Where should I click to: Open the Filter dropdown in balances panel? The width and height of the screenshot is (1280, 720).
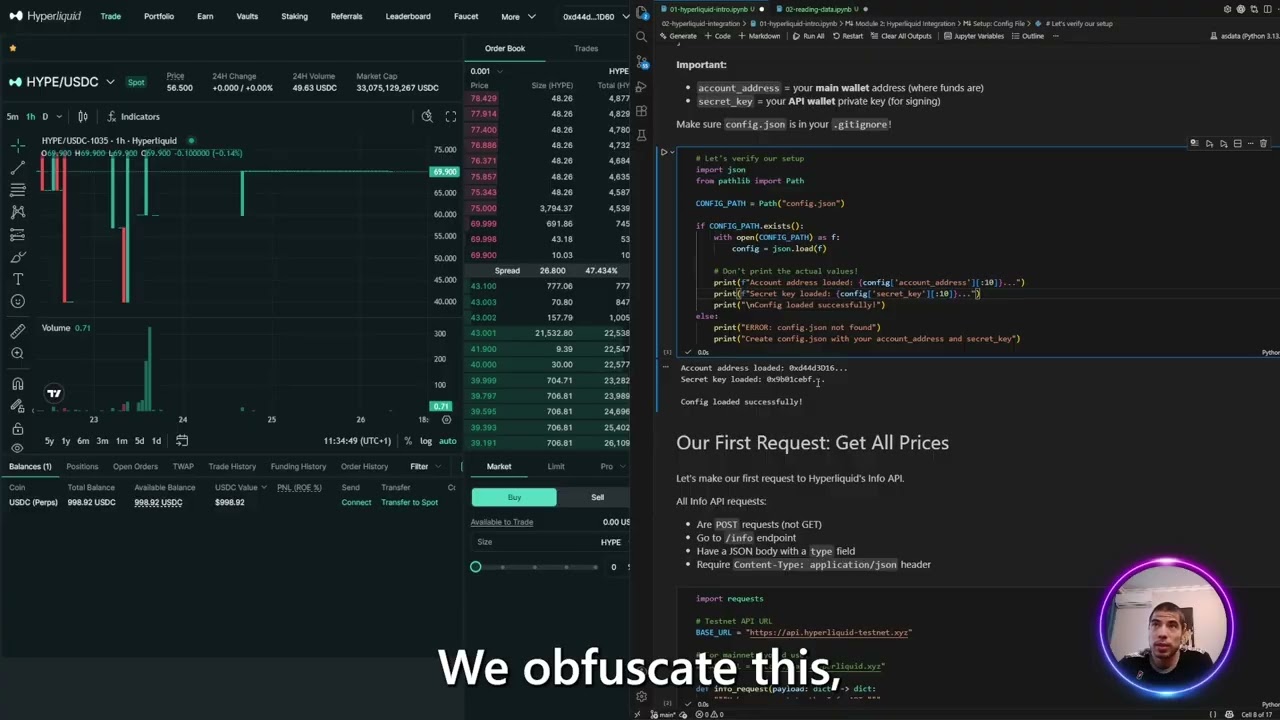click(425, 466)
